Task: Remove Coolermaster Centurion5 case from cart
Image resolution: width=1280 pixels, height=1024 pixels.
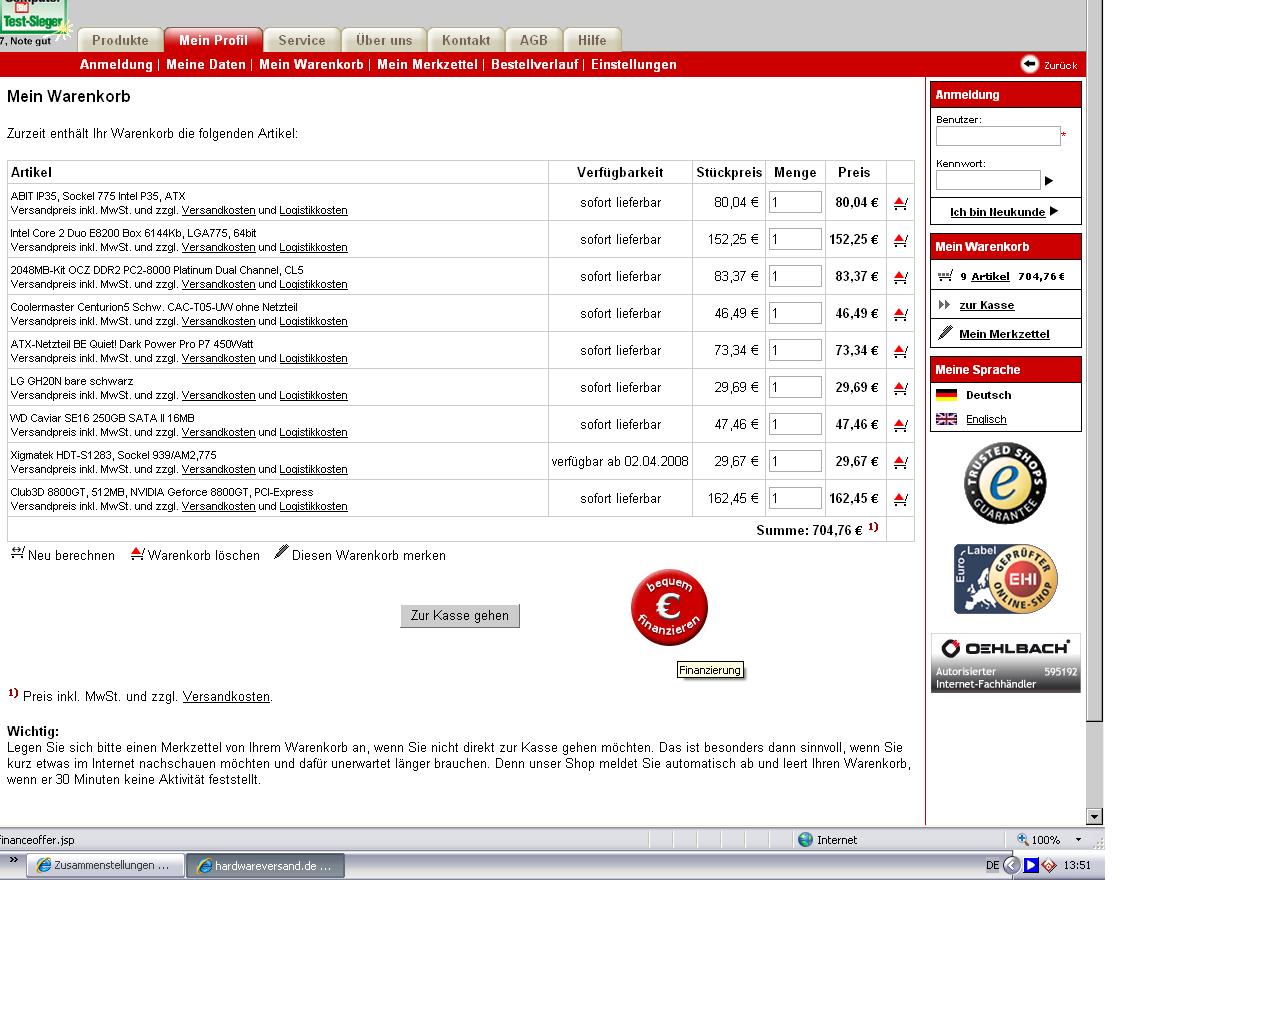Action: click(900, 314)
